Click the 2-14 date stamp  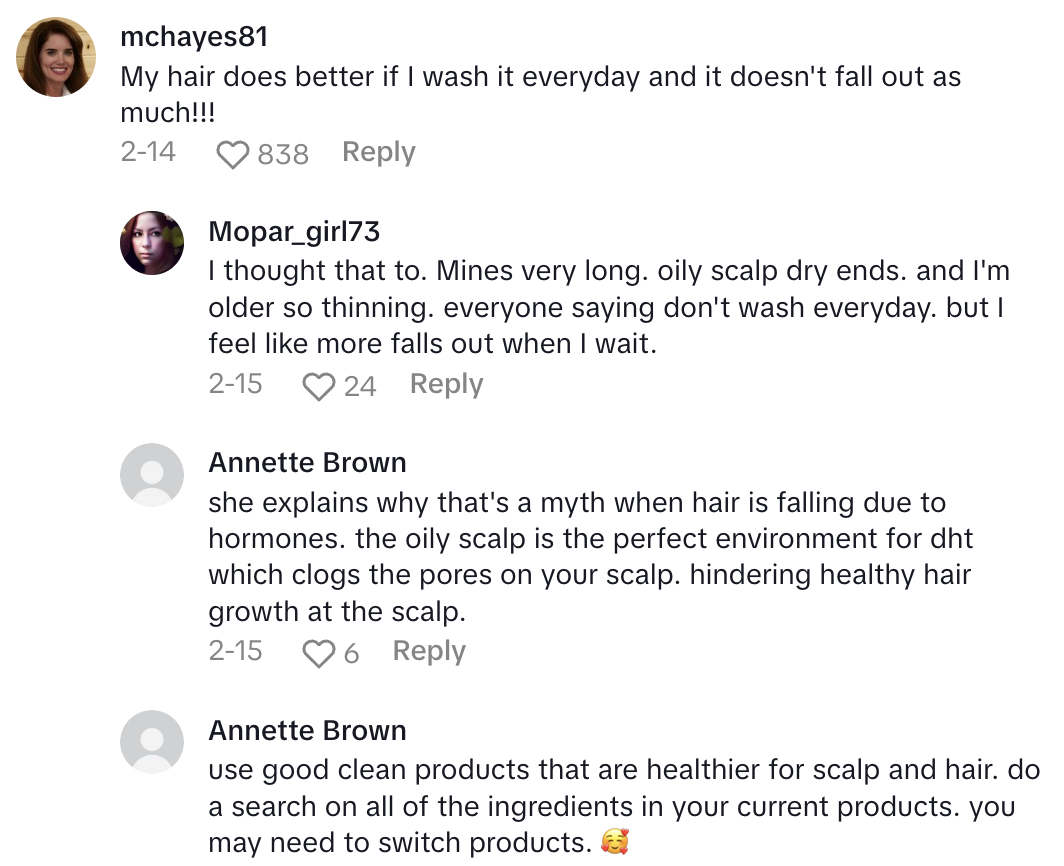[x=147, y=152]
